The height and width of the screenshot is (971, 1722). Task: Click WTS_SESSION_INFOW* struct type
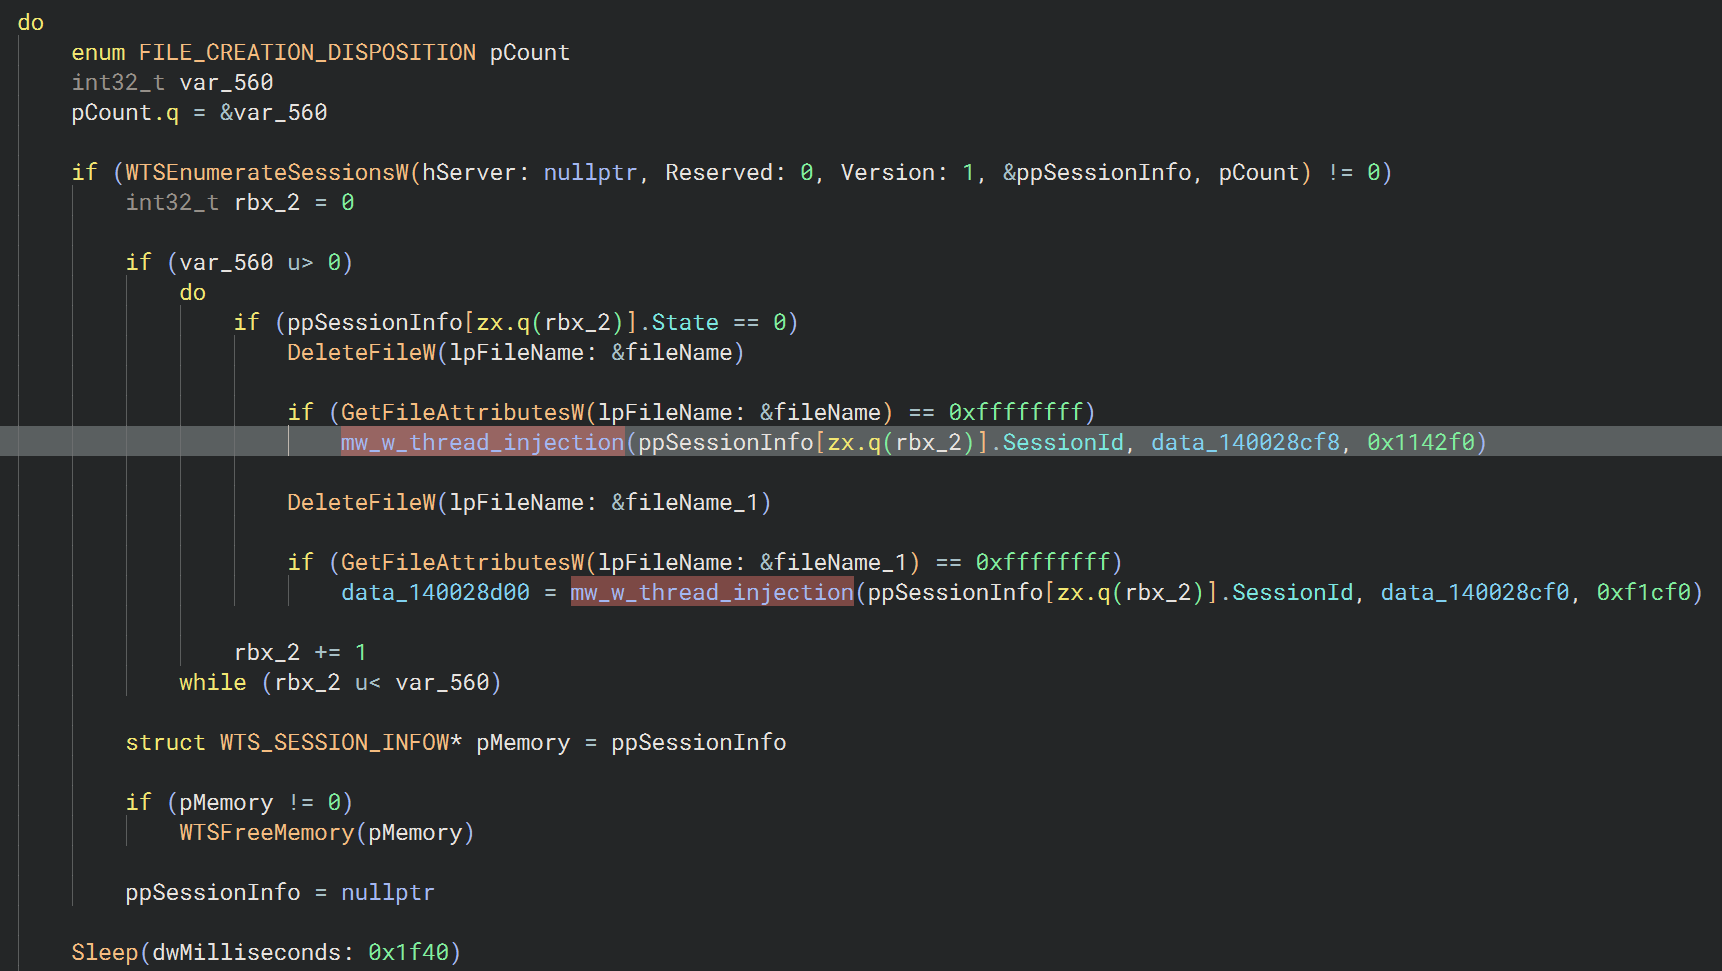341,742
